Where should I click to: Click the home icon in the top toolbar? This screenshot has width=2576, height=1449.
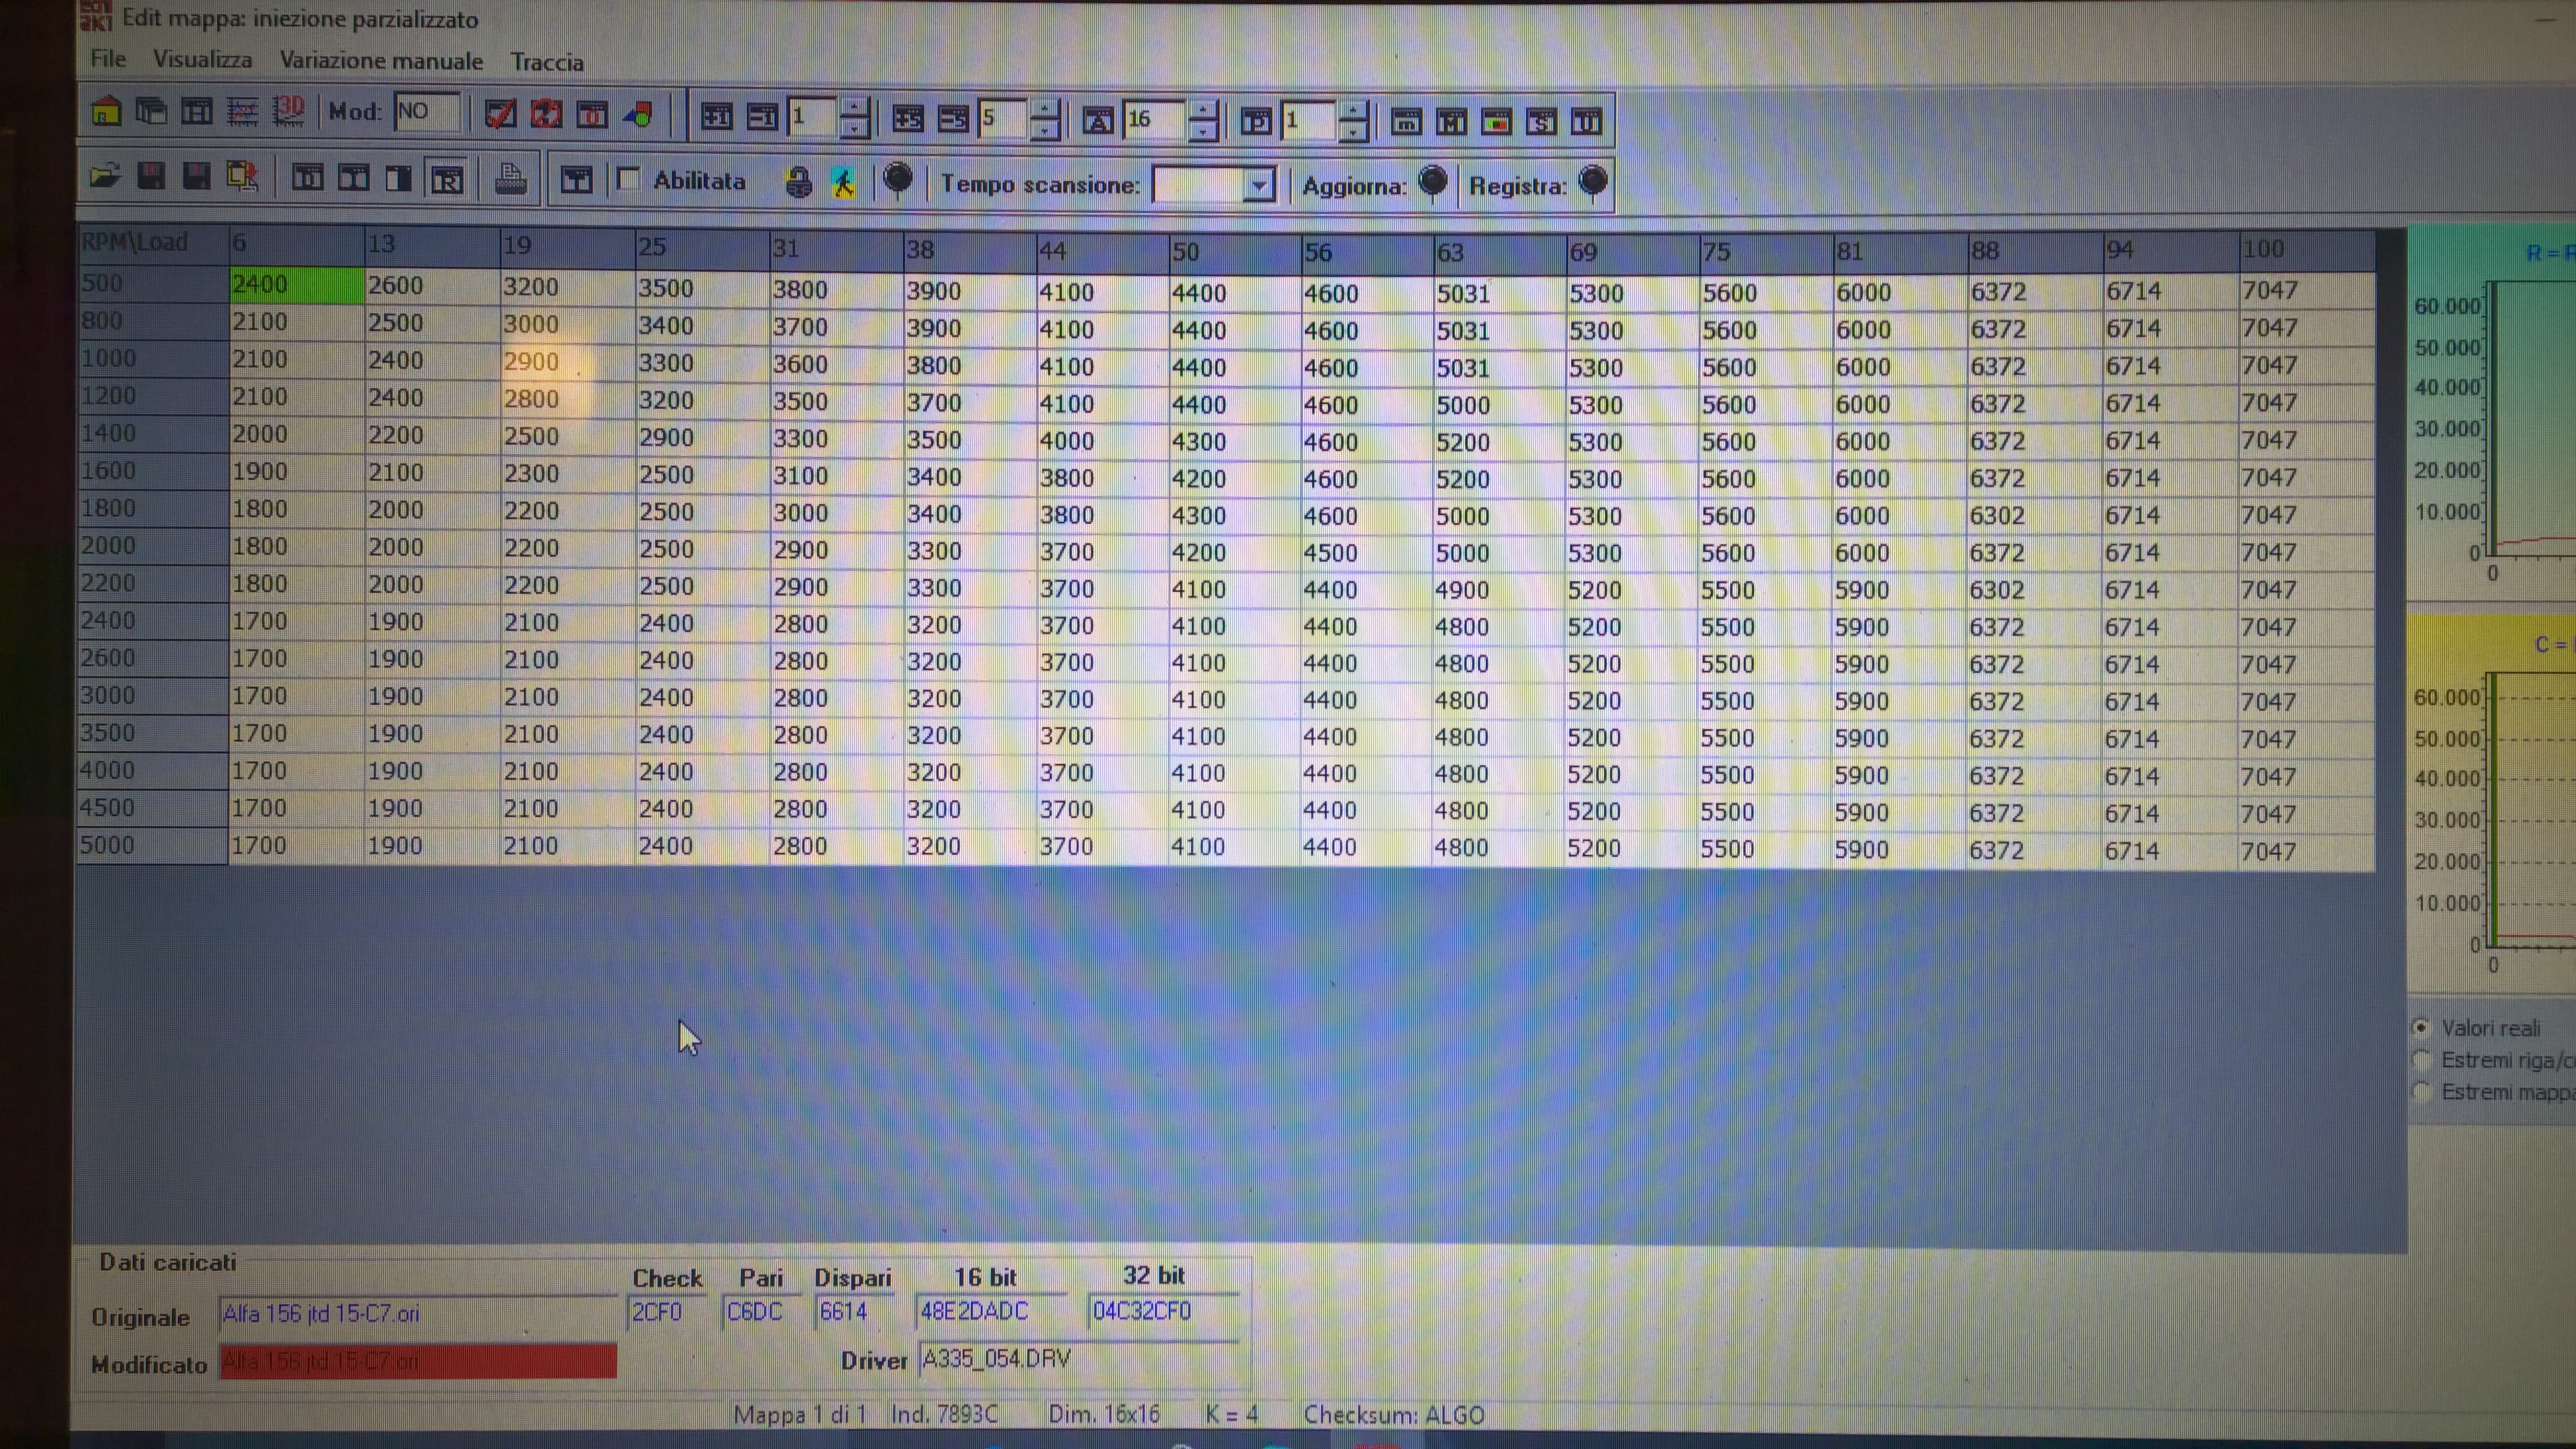[106, 112]
